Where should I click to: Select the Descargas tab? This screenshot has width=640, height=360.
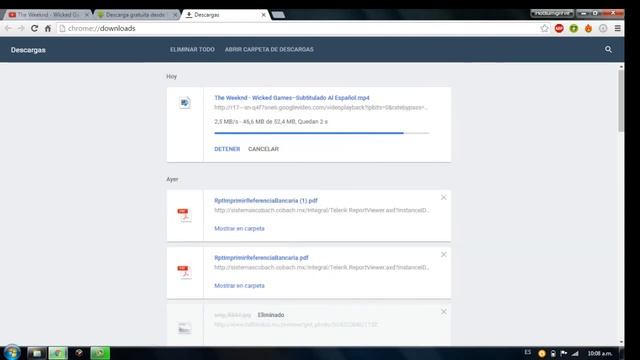coord(224,15)
